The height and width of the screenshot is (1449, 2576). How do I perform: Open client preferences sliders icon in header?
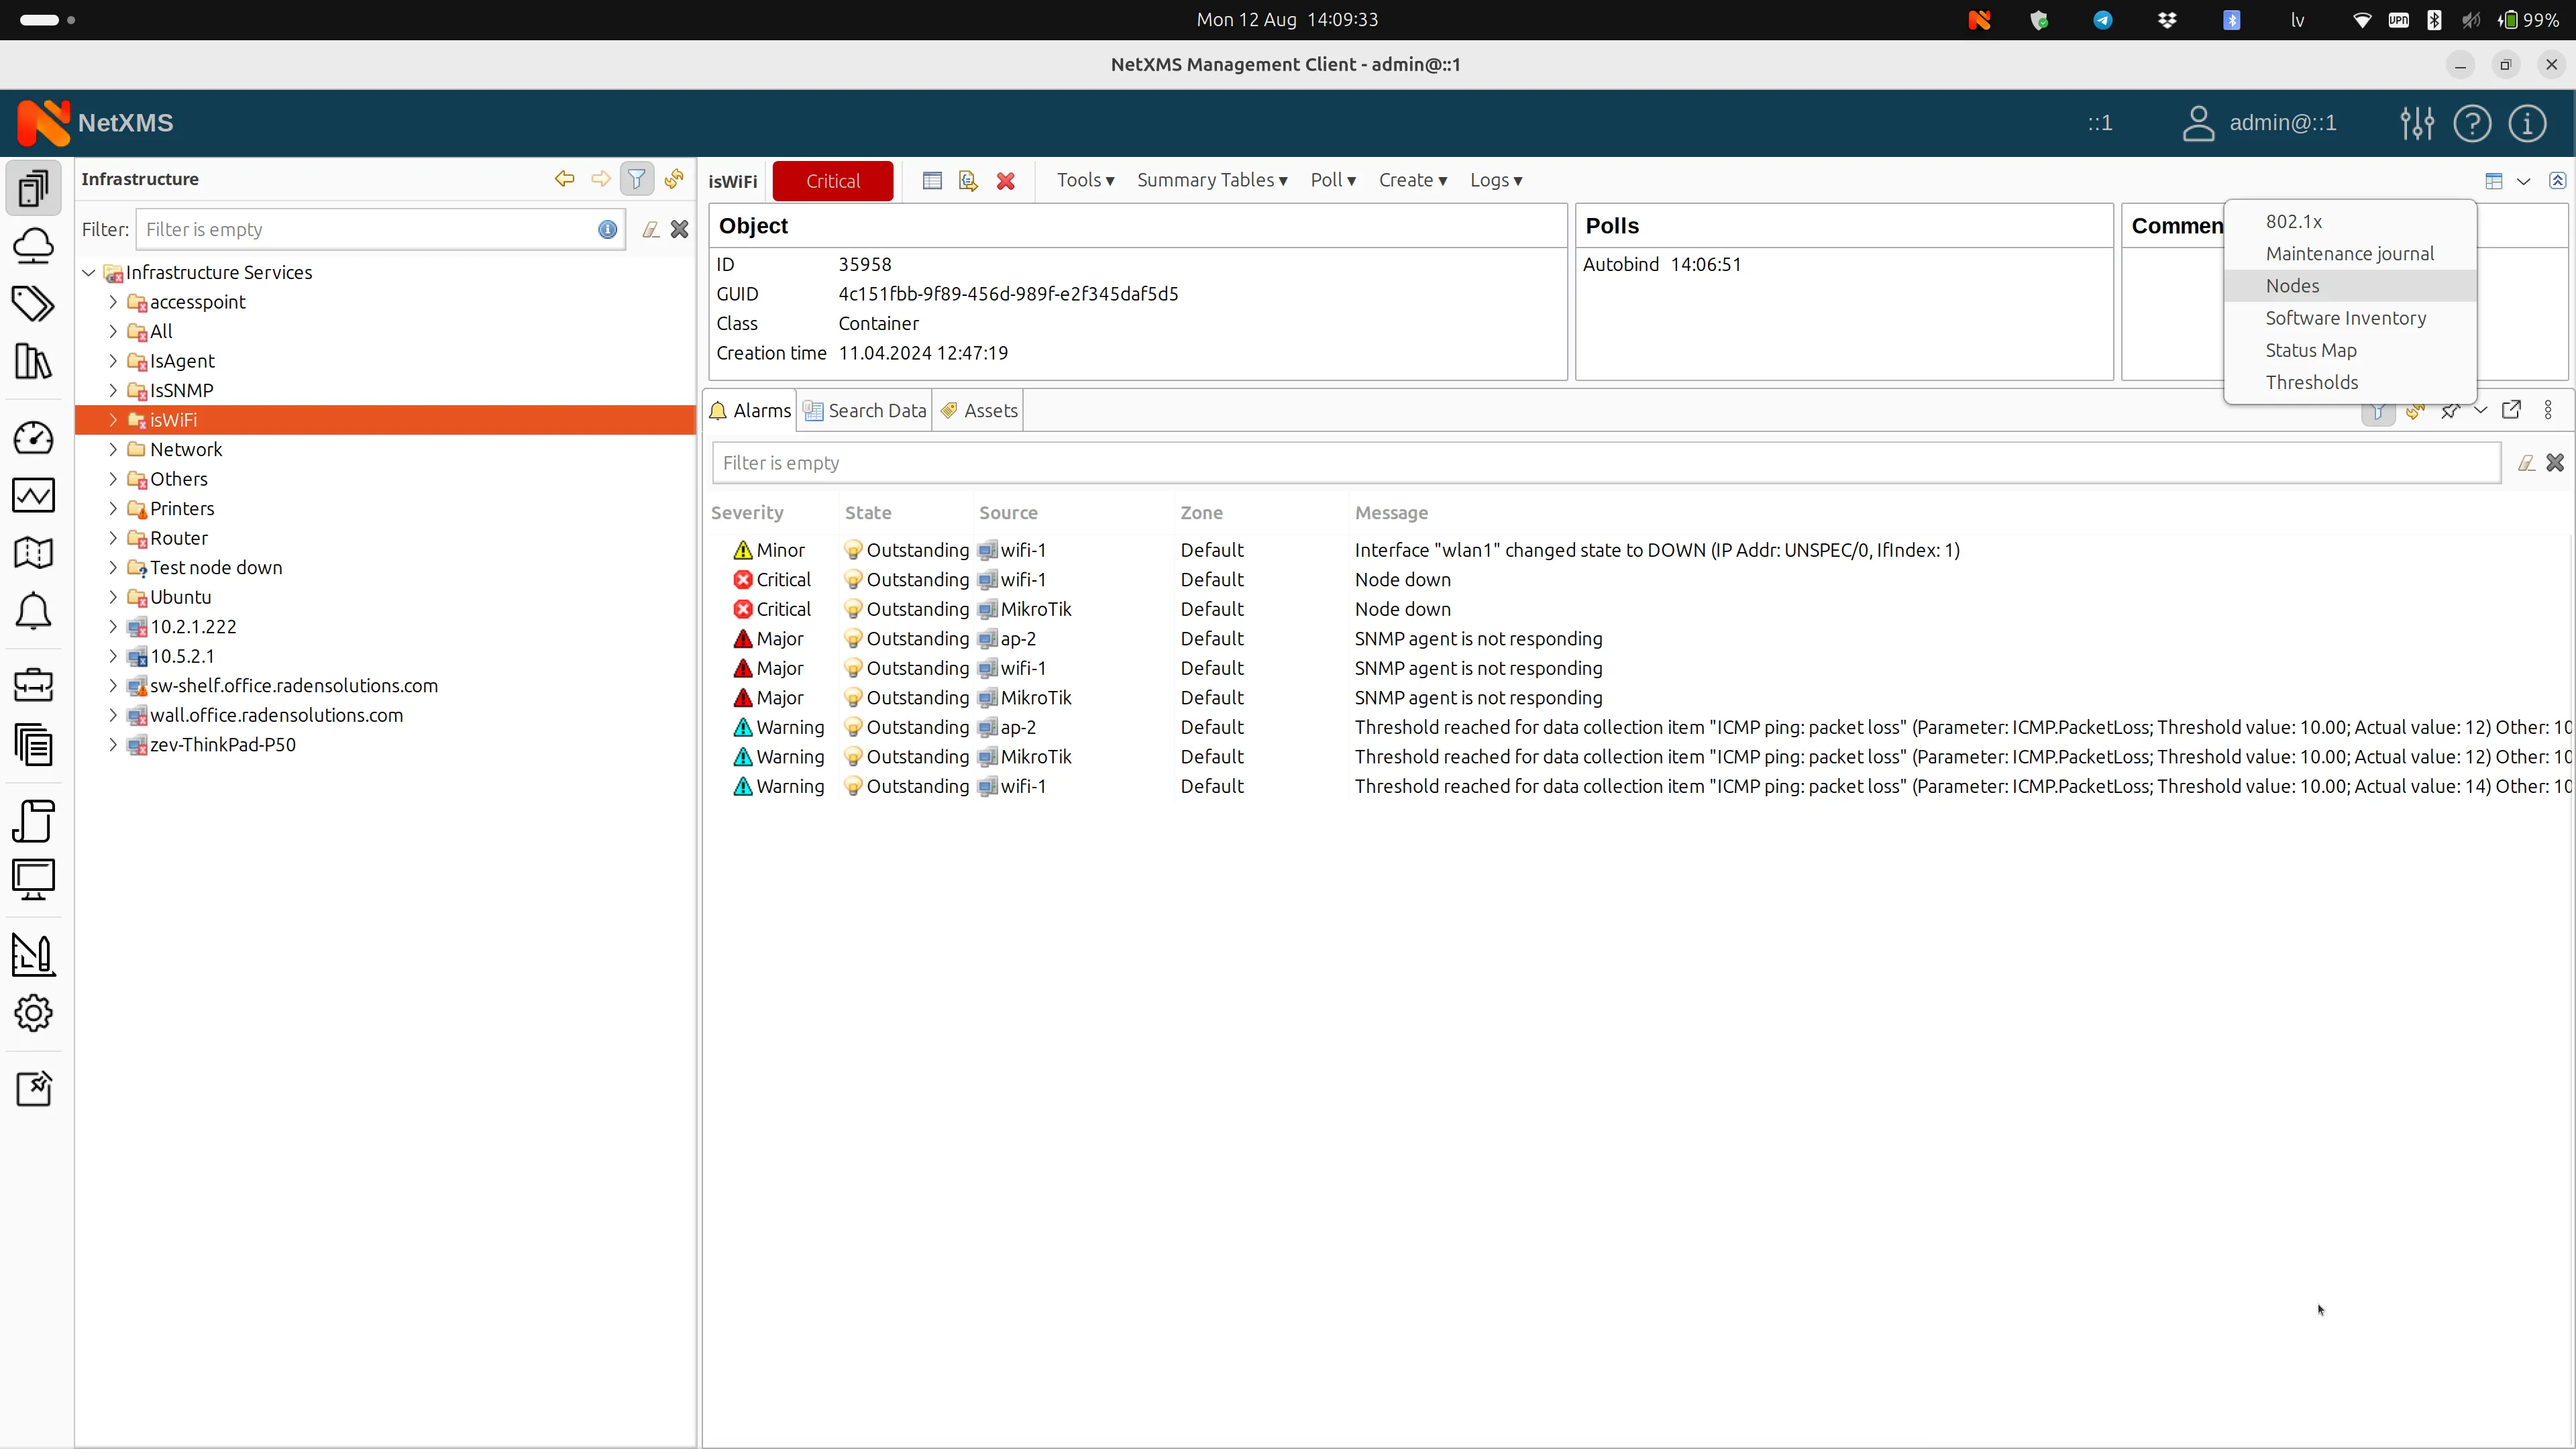2417,123
